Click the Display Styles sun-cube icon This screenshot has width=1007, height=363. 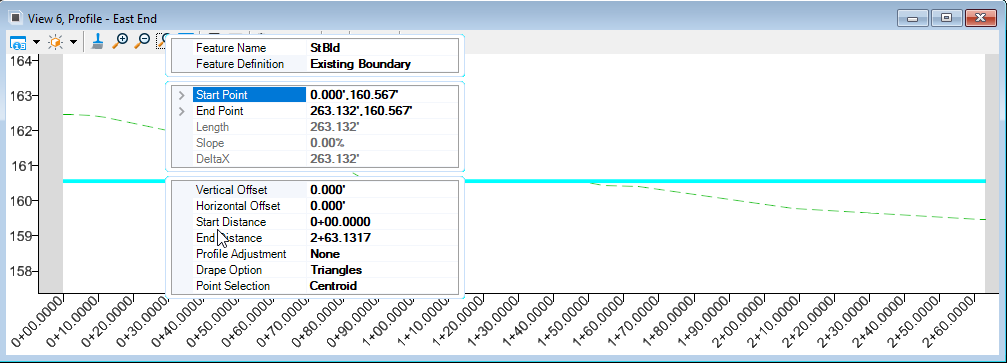click(x=56, y=43)
